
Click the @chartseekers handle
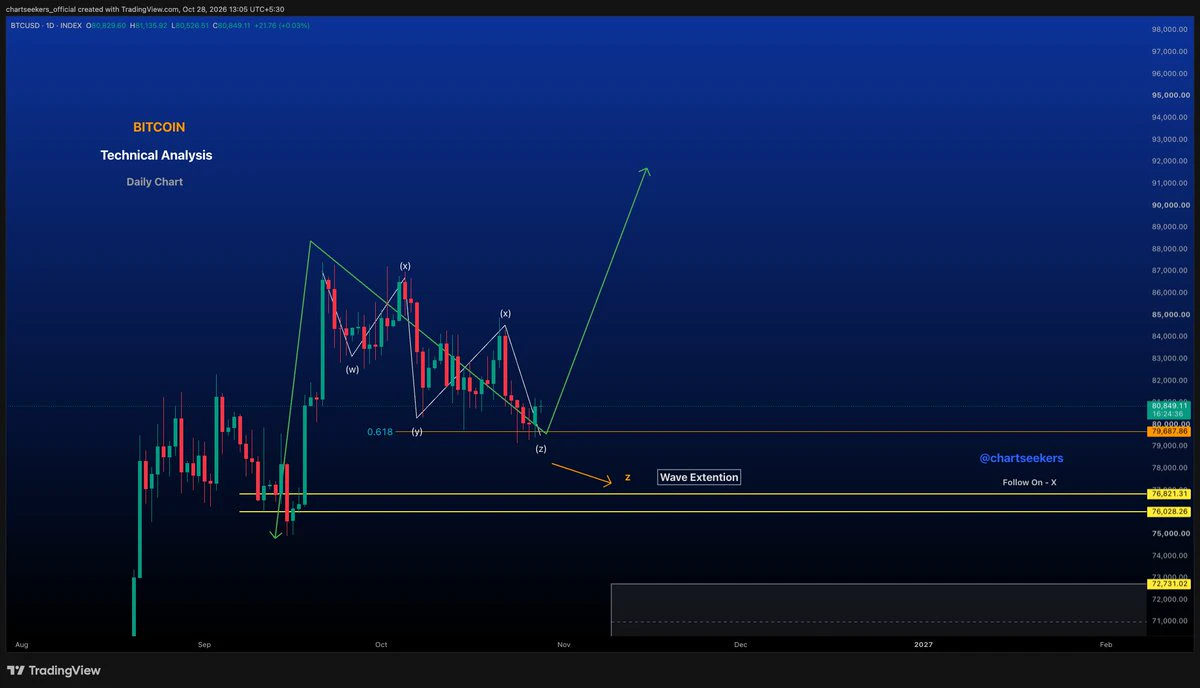(x=1021, y=458)
